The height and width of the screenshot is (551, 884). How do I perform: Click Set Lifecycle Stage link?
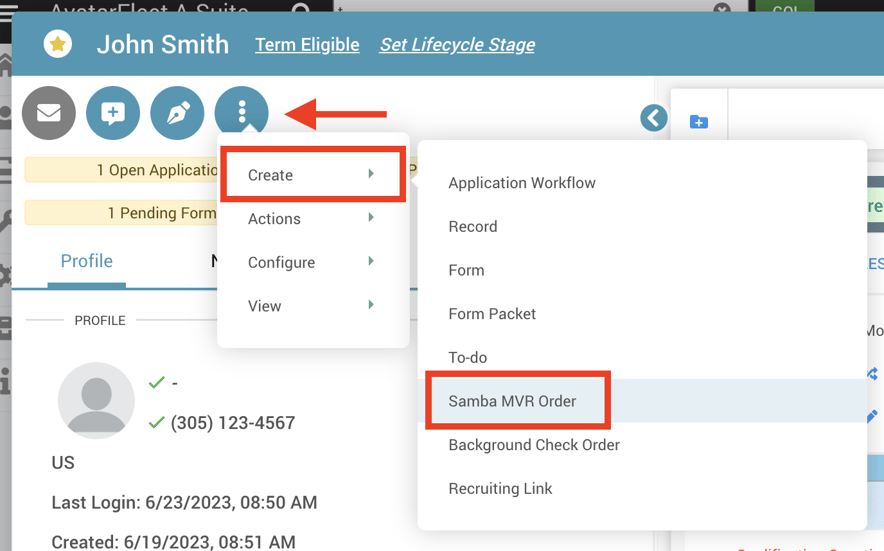tap(457, 45)
